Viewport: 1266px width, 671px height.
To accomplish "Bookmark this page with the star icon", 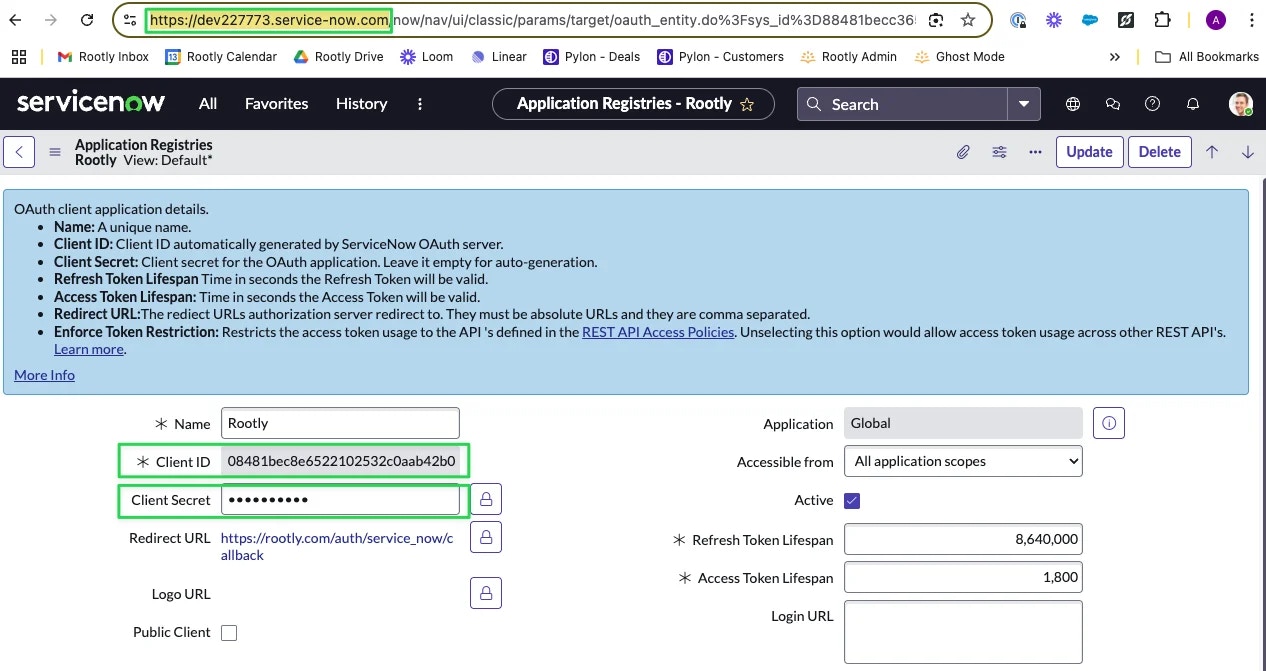I will (967, 20).
